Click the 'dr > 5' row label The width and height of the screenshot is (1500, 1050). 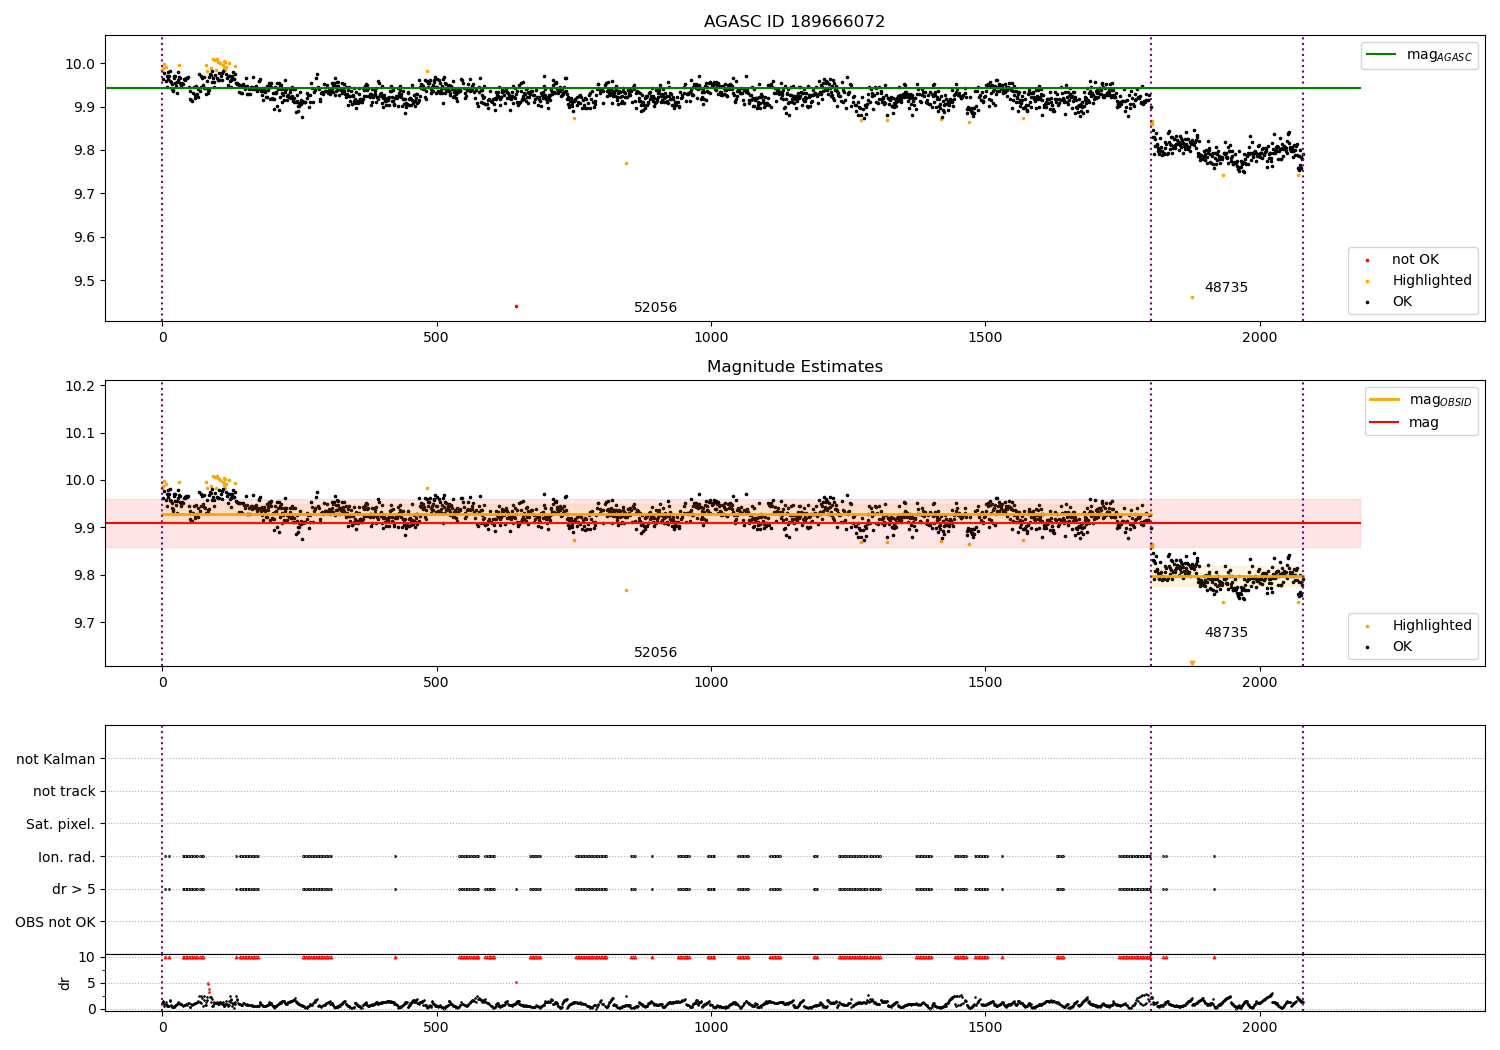click(x=74, y=890)
